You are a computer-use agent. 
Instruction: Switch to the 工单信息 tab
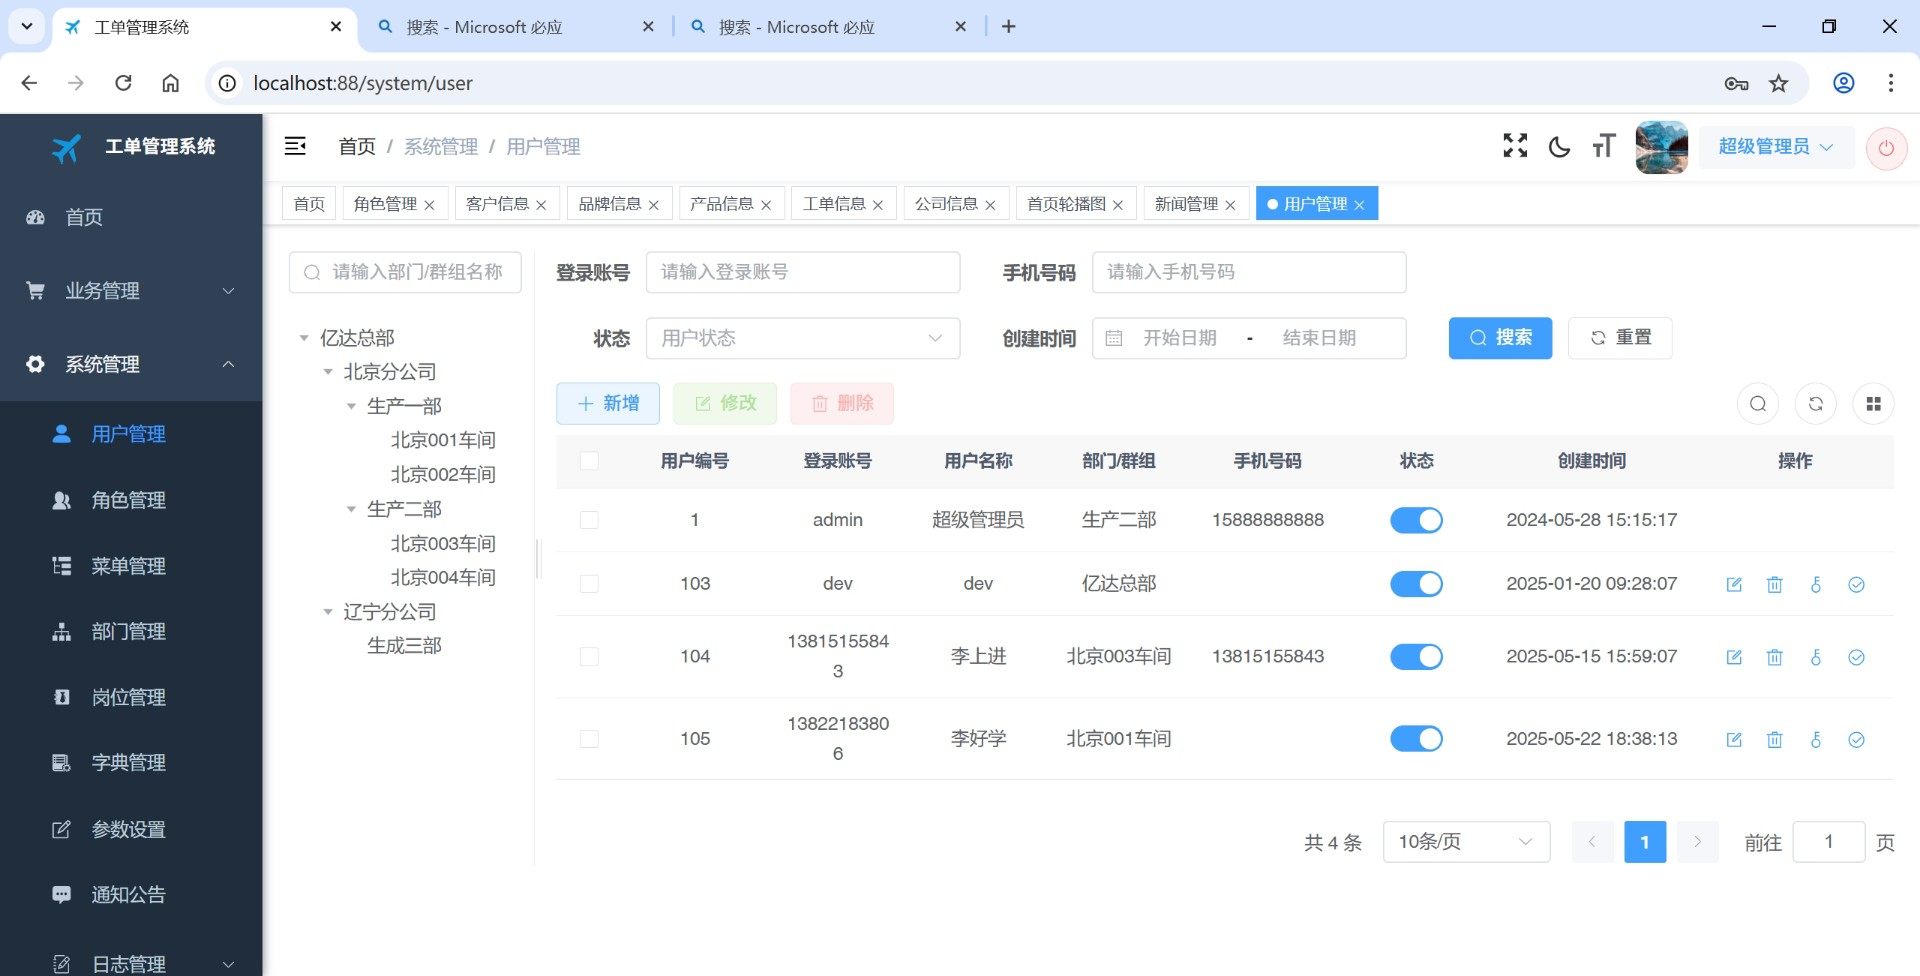click(x=834, y=204)
